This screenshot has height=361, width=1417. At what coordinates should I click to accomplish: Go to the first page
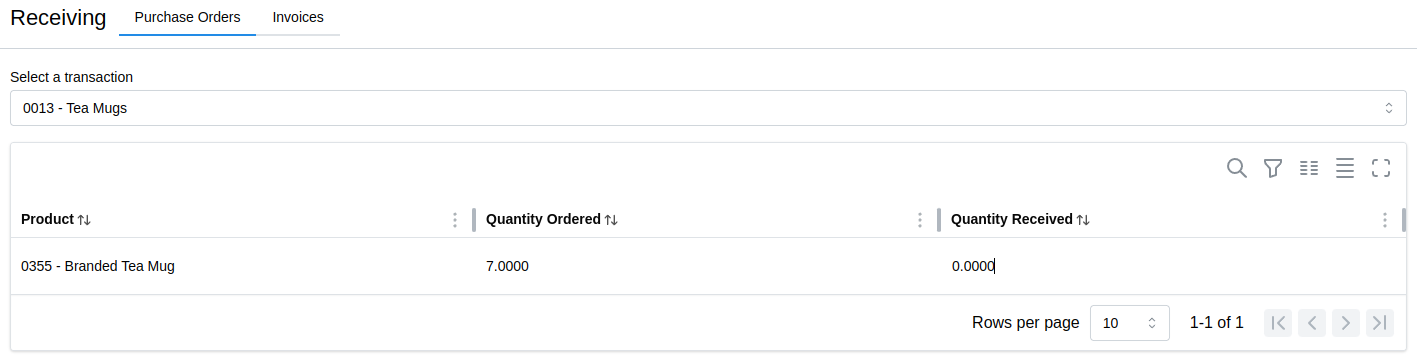[x=1277, y=322]
